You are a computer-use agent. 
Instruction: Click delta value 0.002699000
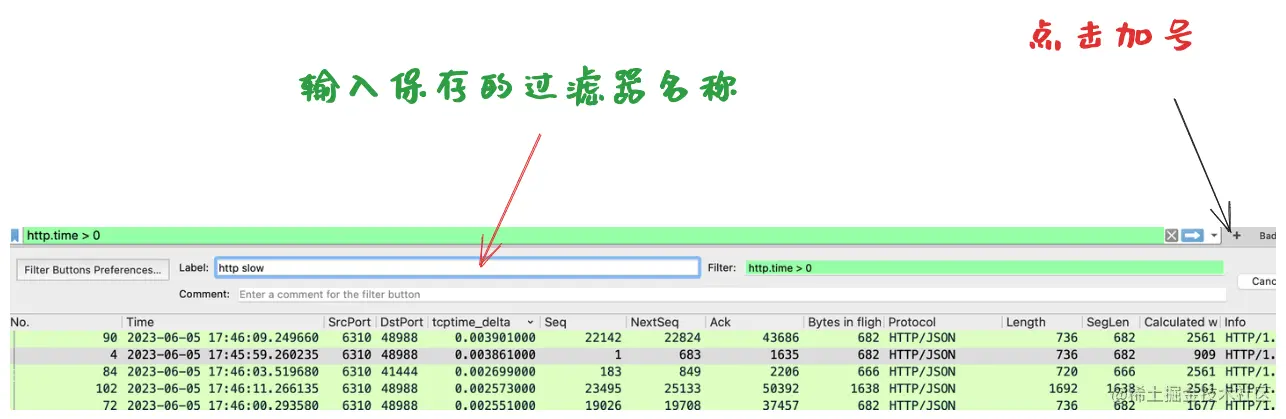(495, 371)
